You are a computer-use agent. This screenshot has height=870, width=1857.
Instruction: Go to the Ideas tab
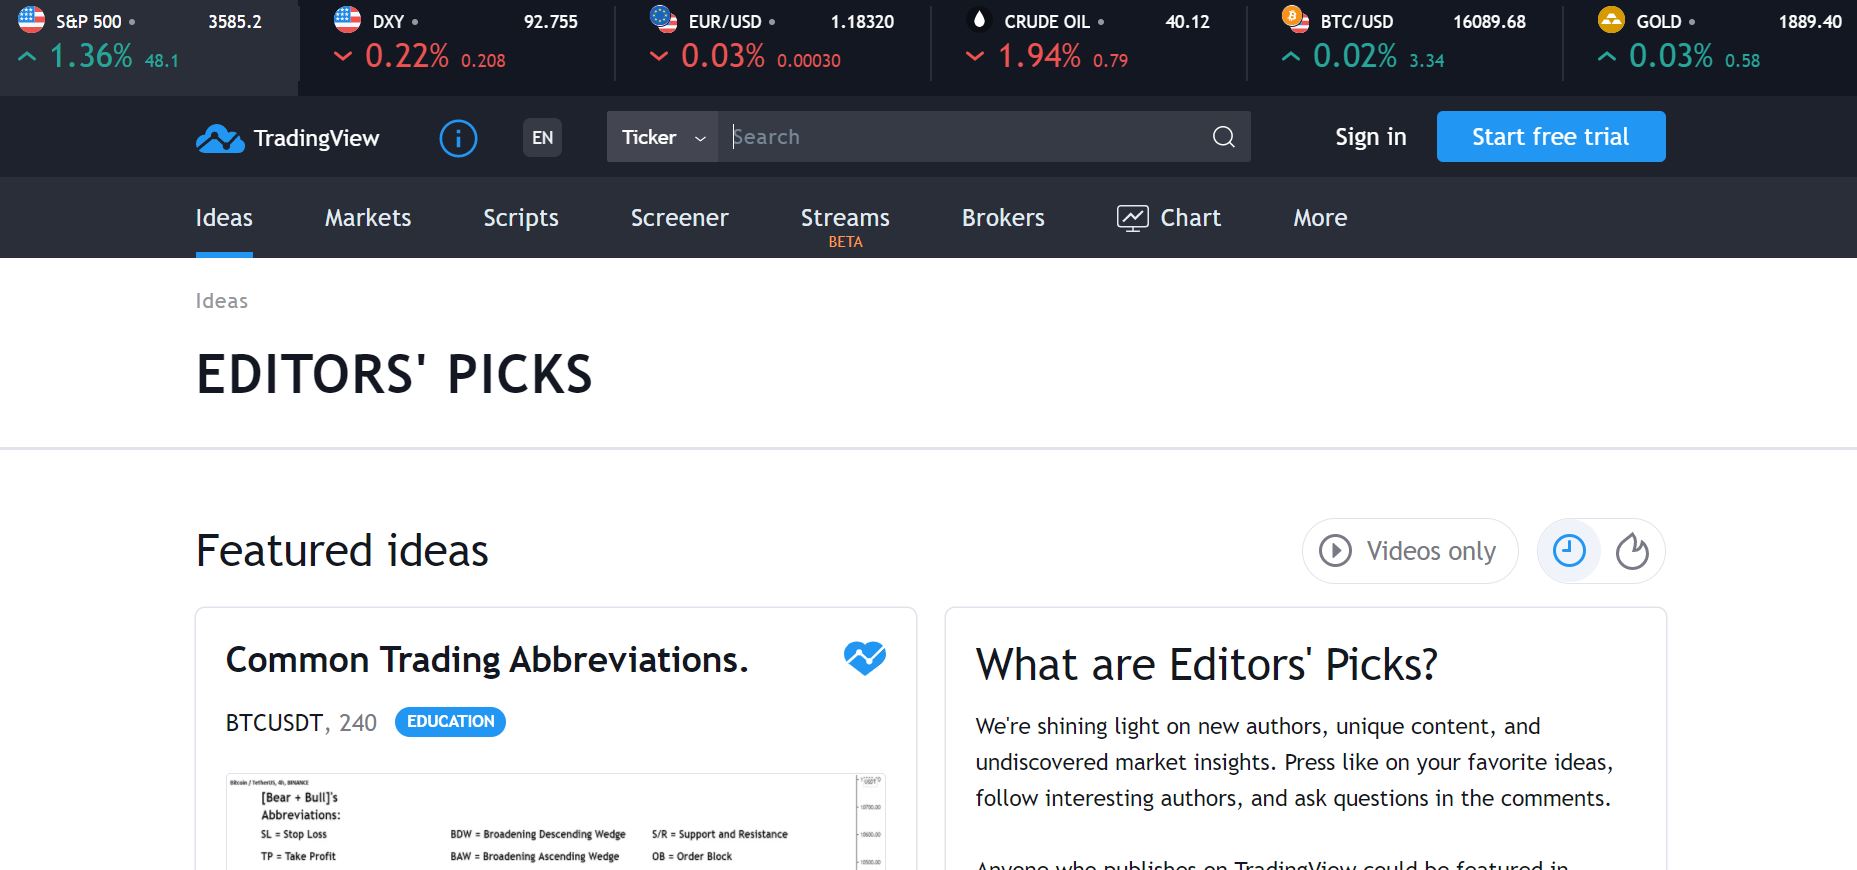(224, 218)
